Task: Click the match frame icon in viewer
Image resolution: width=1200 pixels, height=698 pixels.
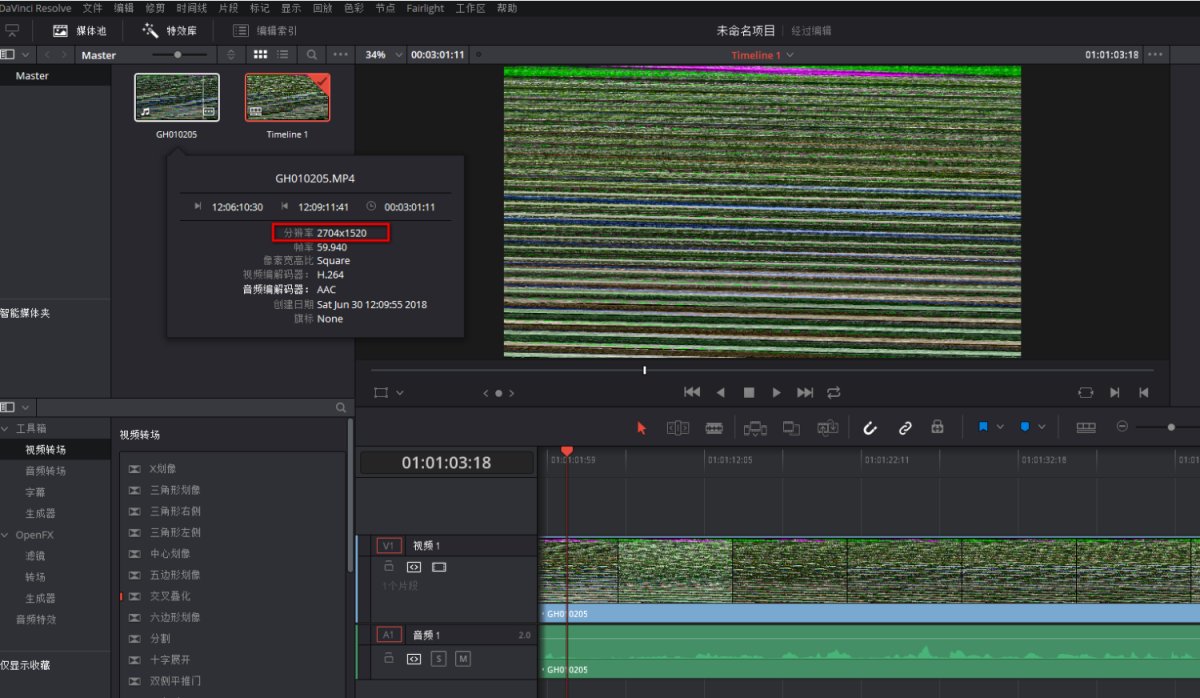Action: pyautogui.click(x=1086, y=393)
